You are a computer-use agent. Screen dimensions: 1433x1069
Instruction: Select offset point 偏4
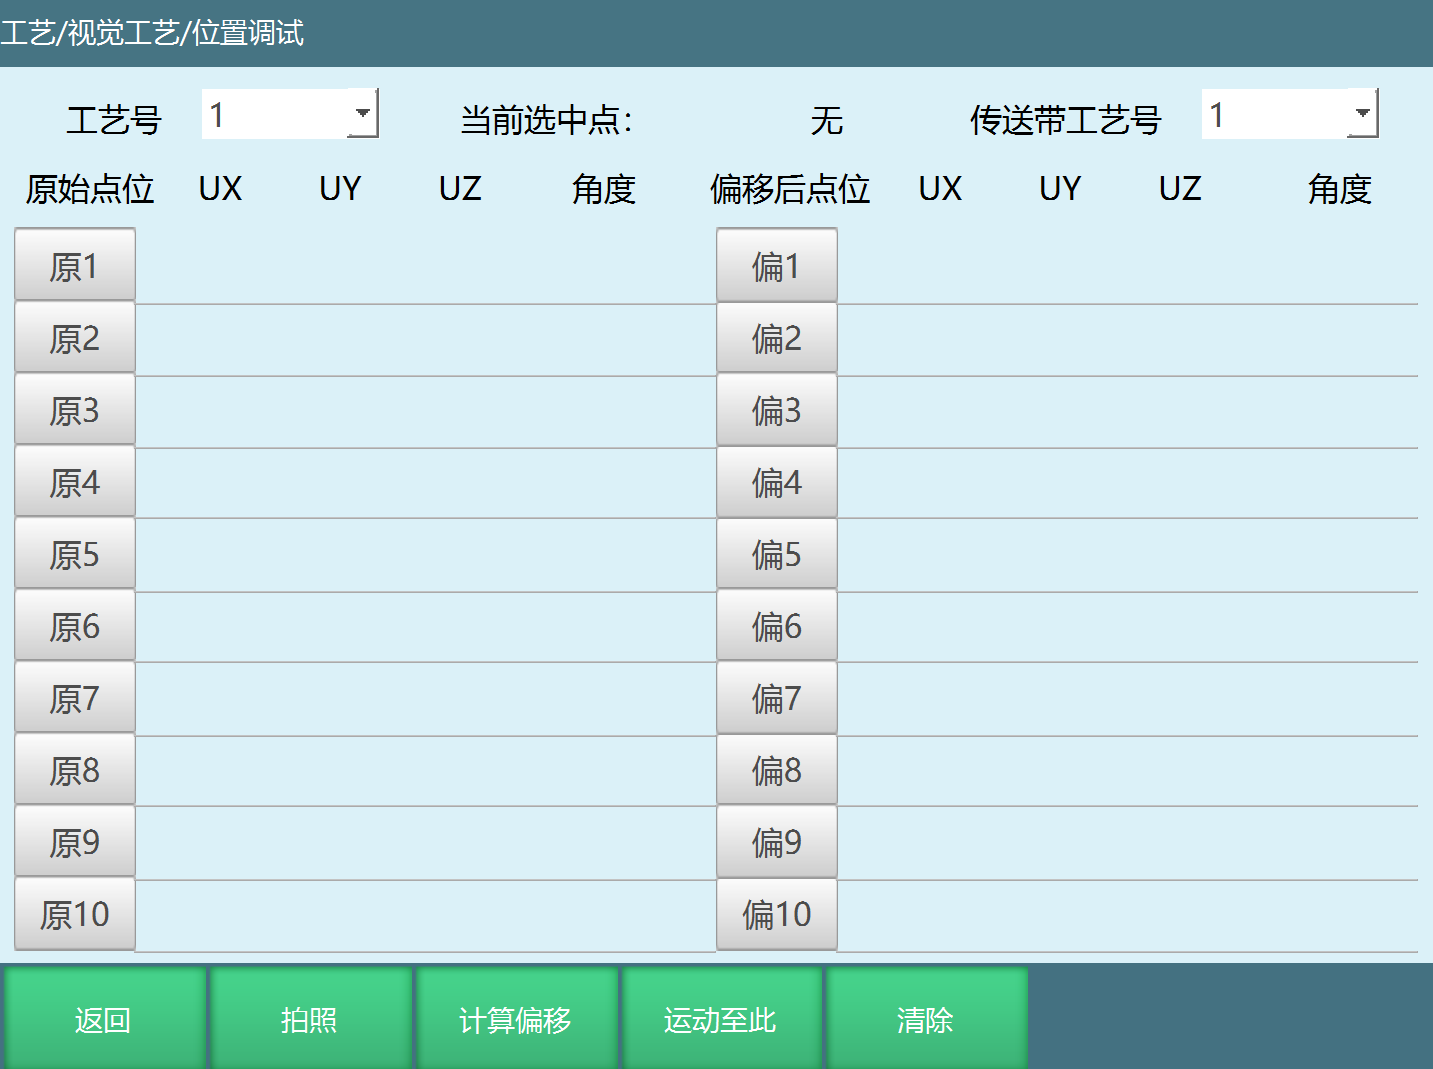(x=776, y=482)
